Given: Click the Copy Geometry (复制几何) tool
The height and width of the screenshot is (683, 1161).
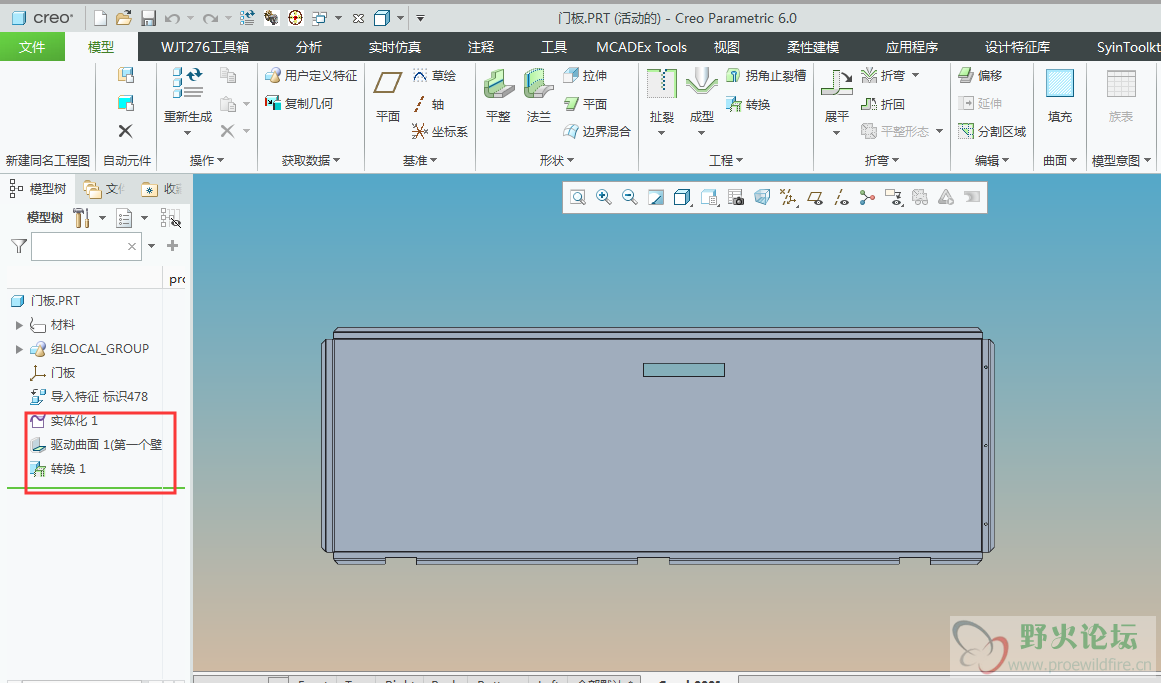Looking at the screenshot, I should [x=299, y=103].
